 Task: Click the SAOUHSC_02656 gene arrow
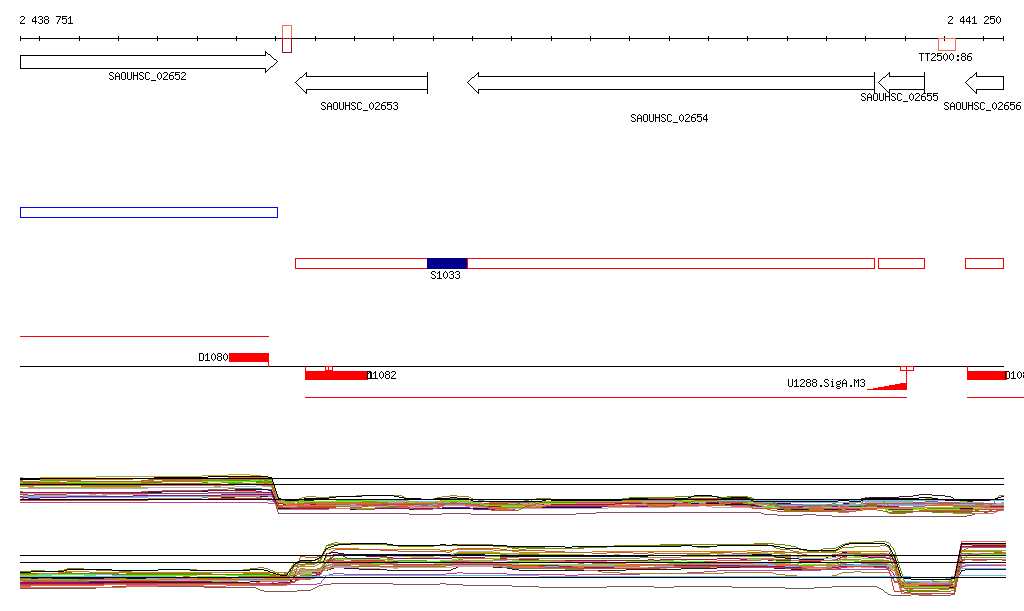pyautogui.click(x=984, y=83)
